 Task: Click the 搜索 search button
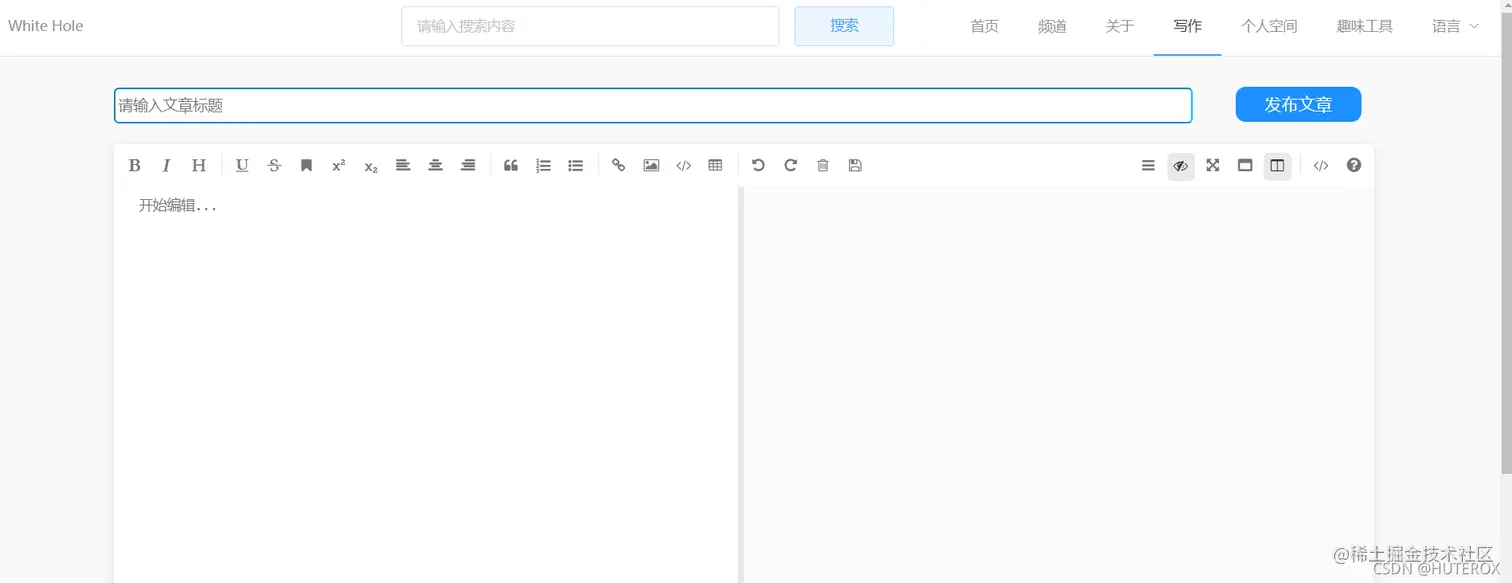point(844,26)
